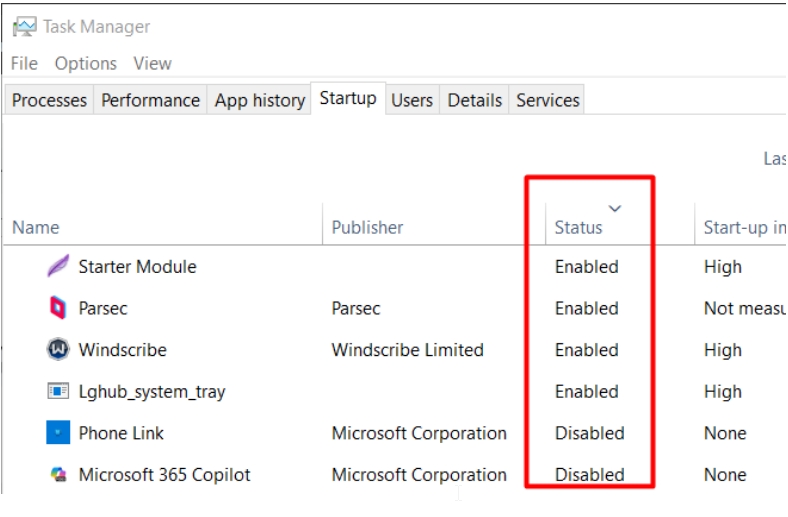Switch to the Processes tab
Screen dimensions: 788x517
click(x=50, y=100)
